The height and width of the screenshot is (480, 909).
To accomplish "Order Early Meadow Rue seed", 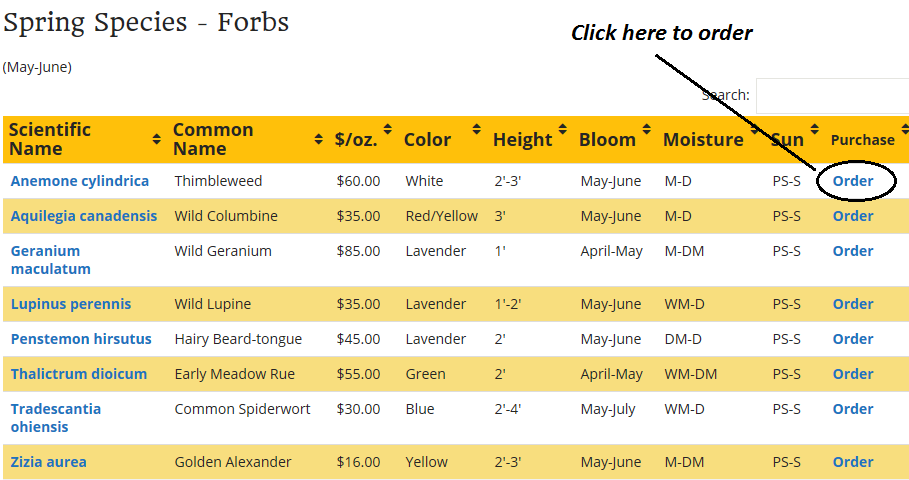I will pos(853,374).
